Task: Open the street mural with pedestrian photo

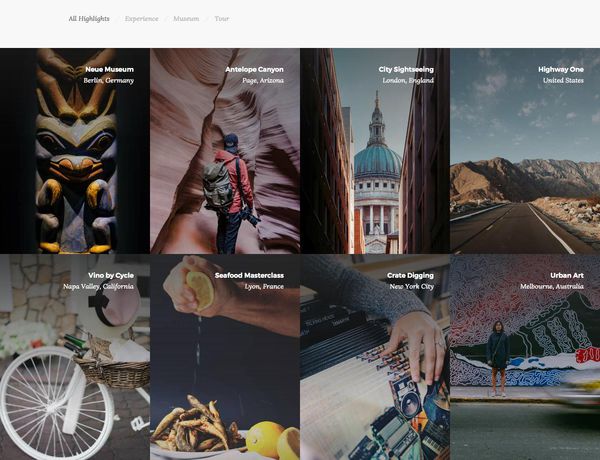Action: (x=525, y=380)
